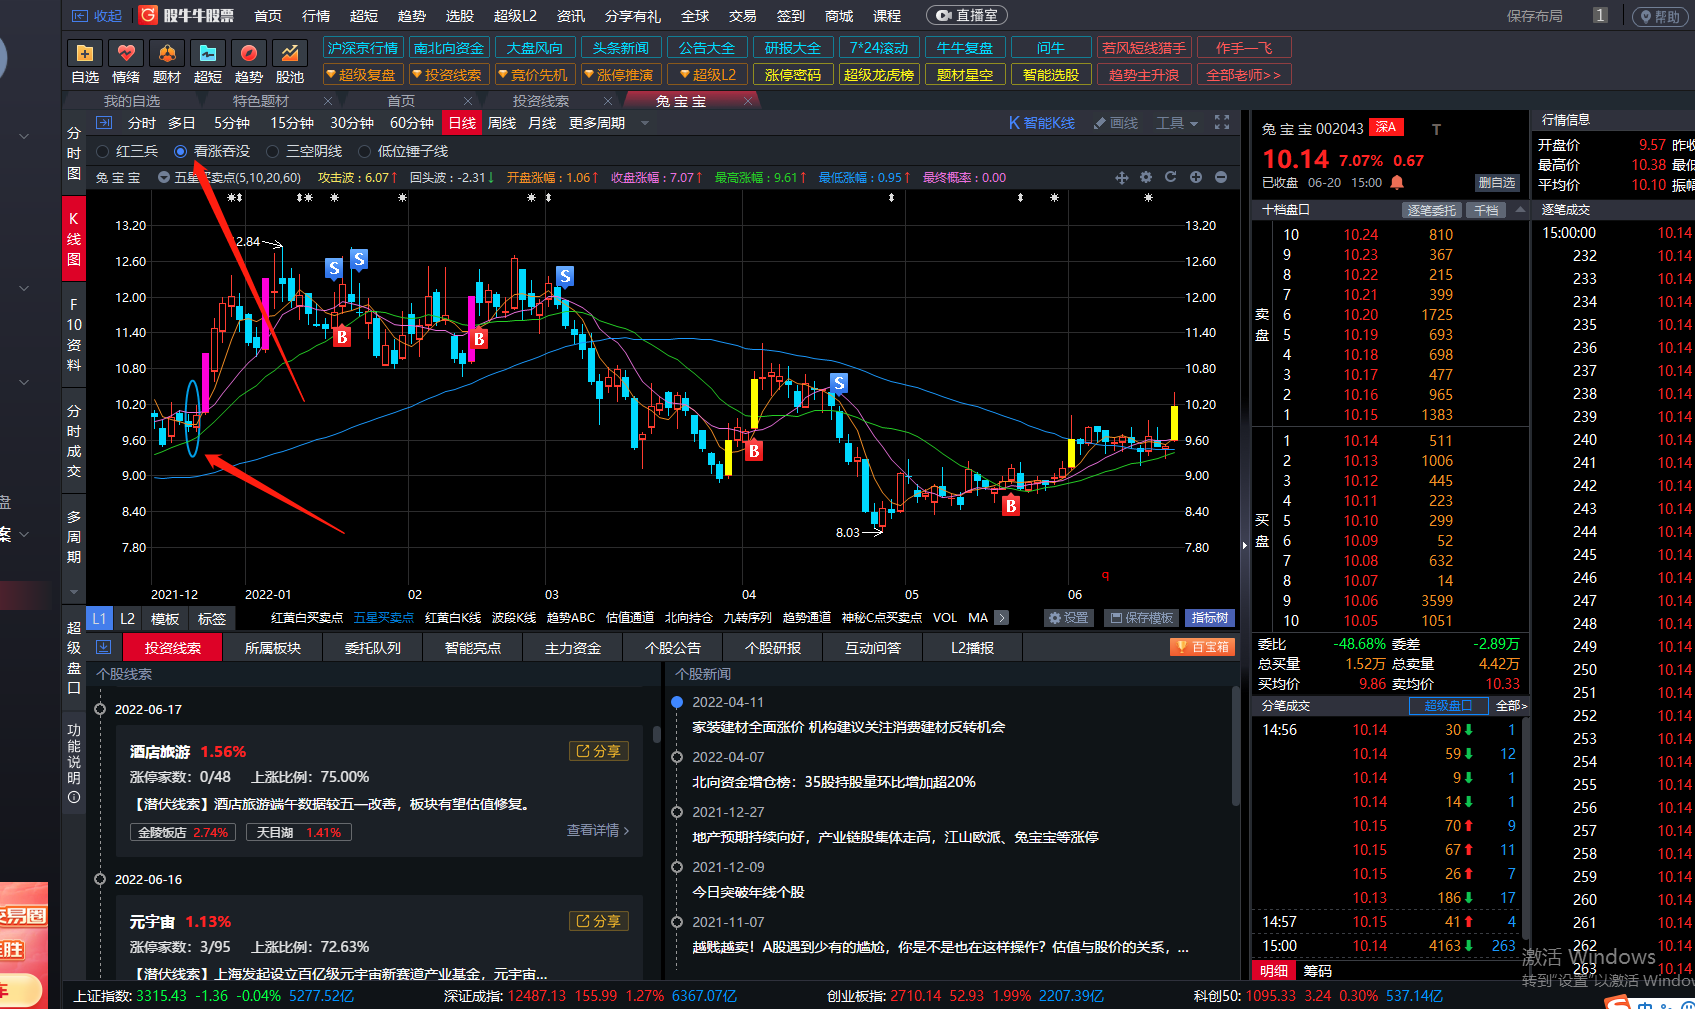The image size is (1695, 1009).
Task: Click the chart sidebar toggle arrow icon
Action: click(x=104, y=123)
